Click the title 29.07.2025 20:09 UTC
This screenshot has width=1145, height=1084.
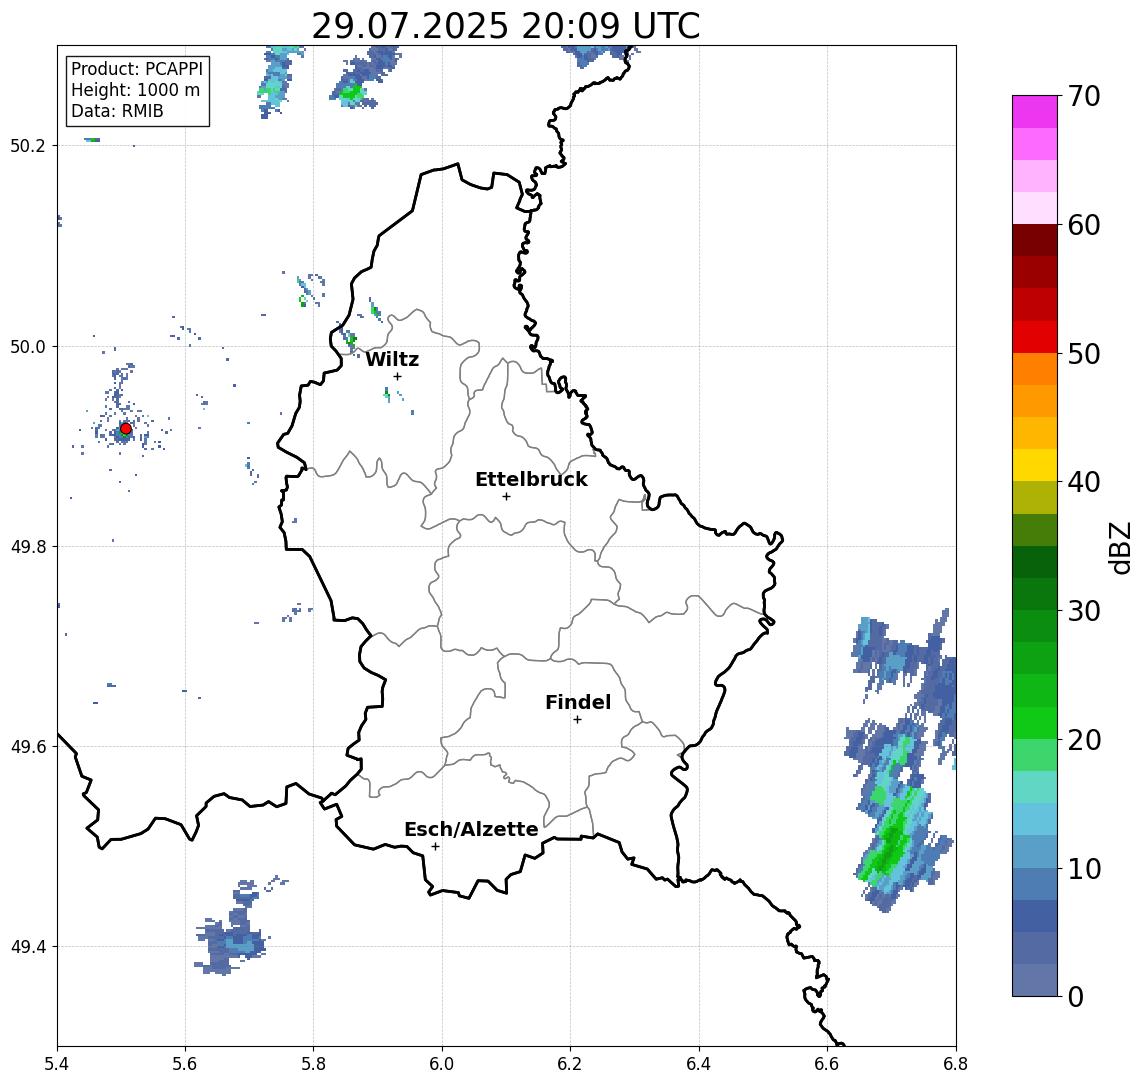pyautogui.click(x=505, y=26)
